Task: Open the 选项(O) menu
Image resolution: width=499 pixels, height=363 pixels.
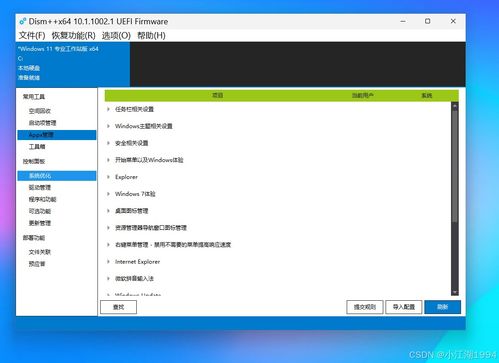Action: pos(116,35)
